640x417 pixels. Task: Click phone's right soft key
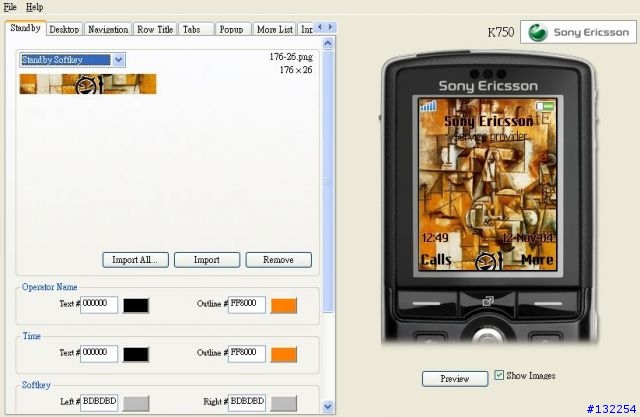point(548,304)
